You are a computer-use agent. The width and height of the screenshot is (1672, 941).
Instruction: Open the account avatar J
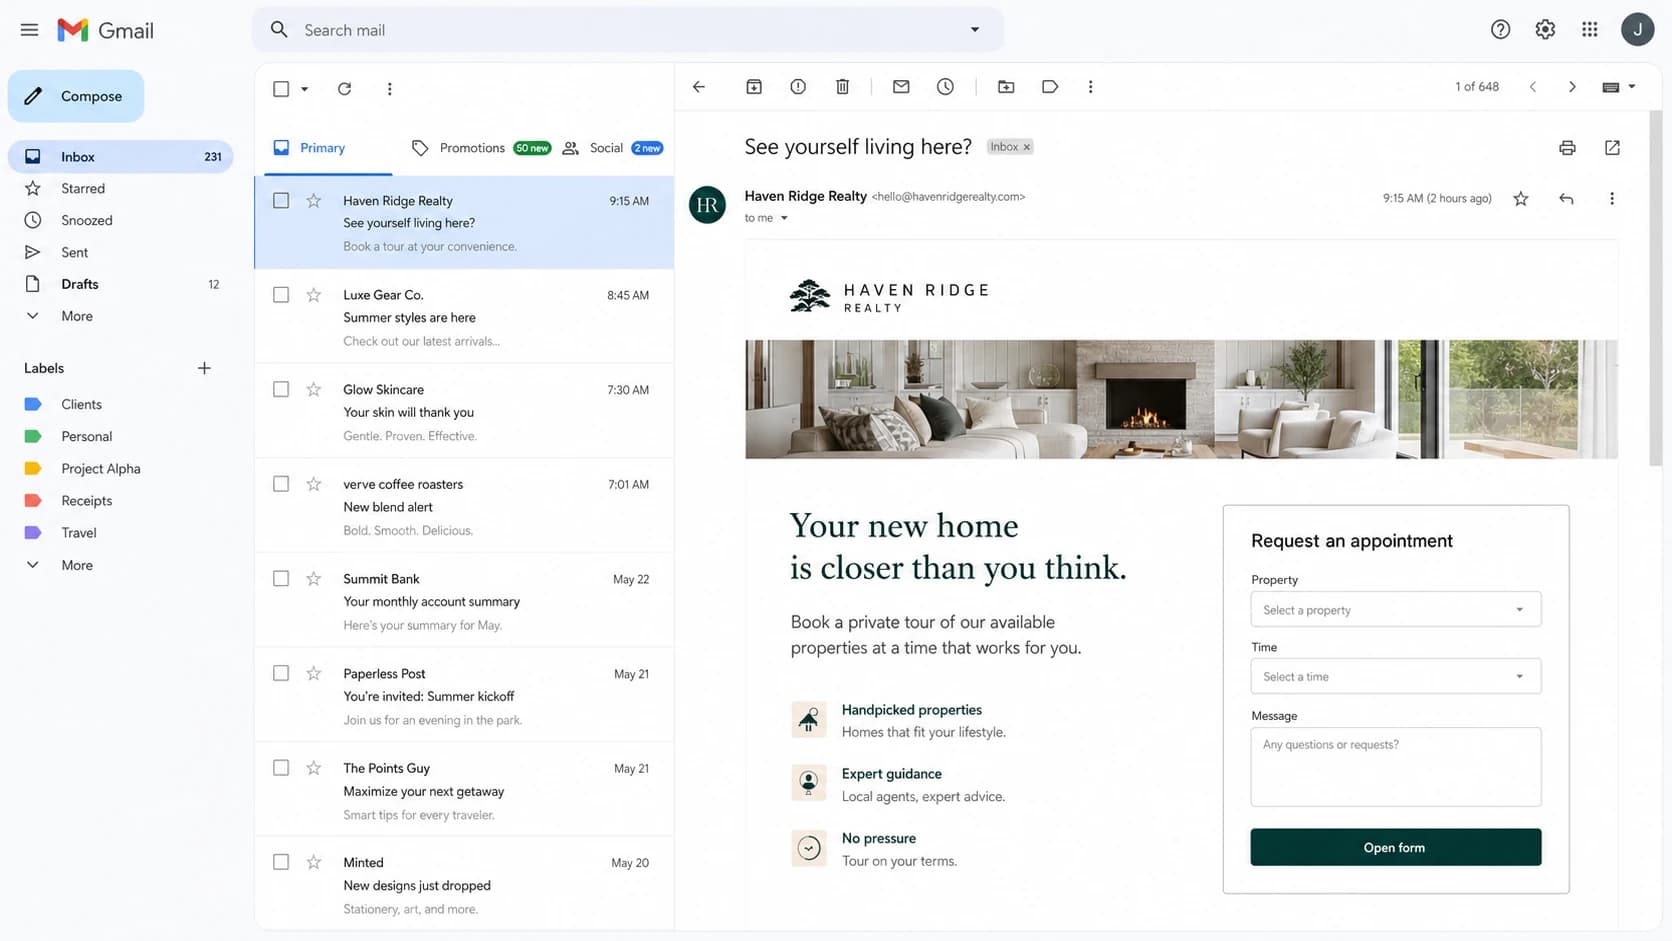click(1637, 30)
